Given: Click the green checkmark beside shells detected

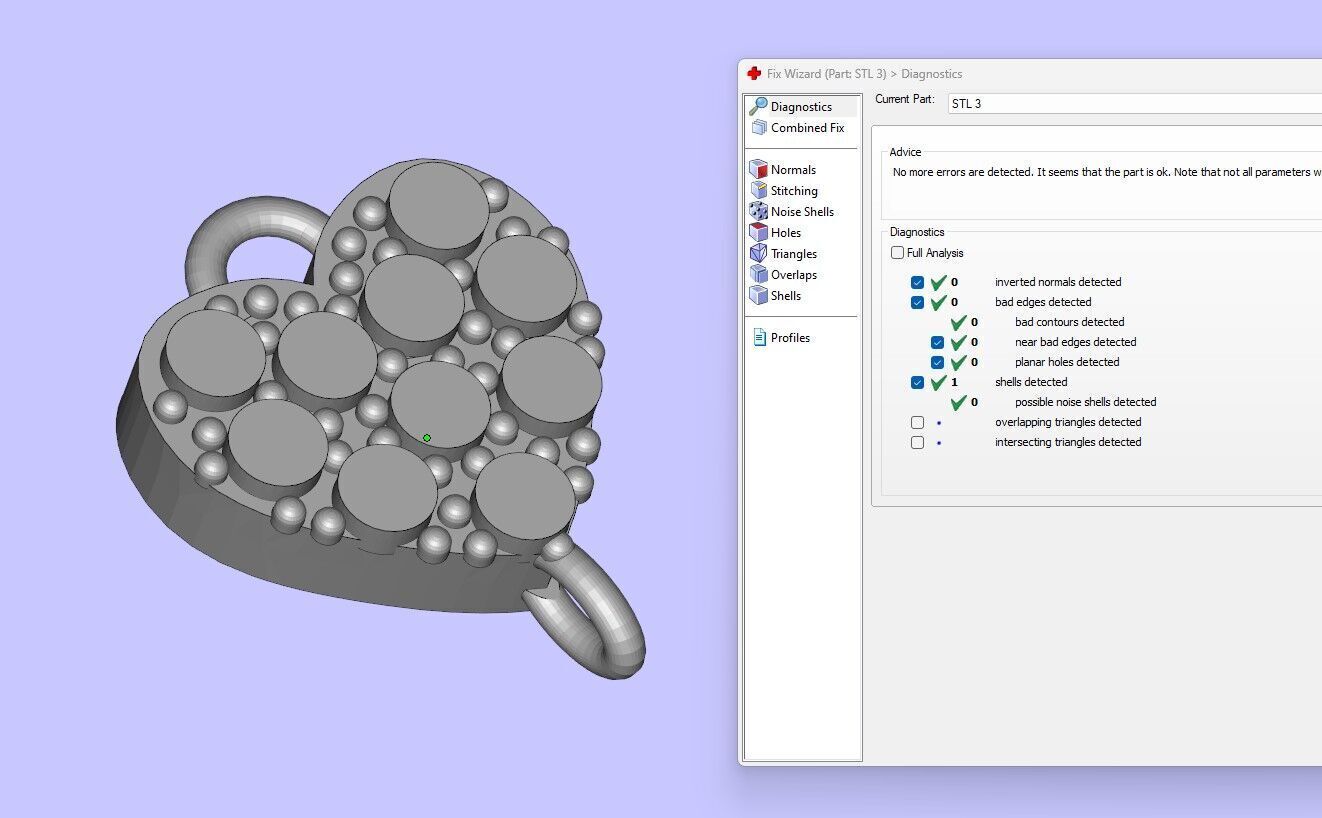Looking at the screenshot, I should pos(938,382).
